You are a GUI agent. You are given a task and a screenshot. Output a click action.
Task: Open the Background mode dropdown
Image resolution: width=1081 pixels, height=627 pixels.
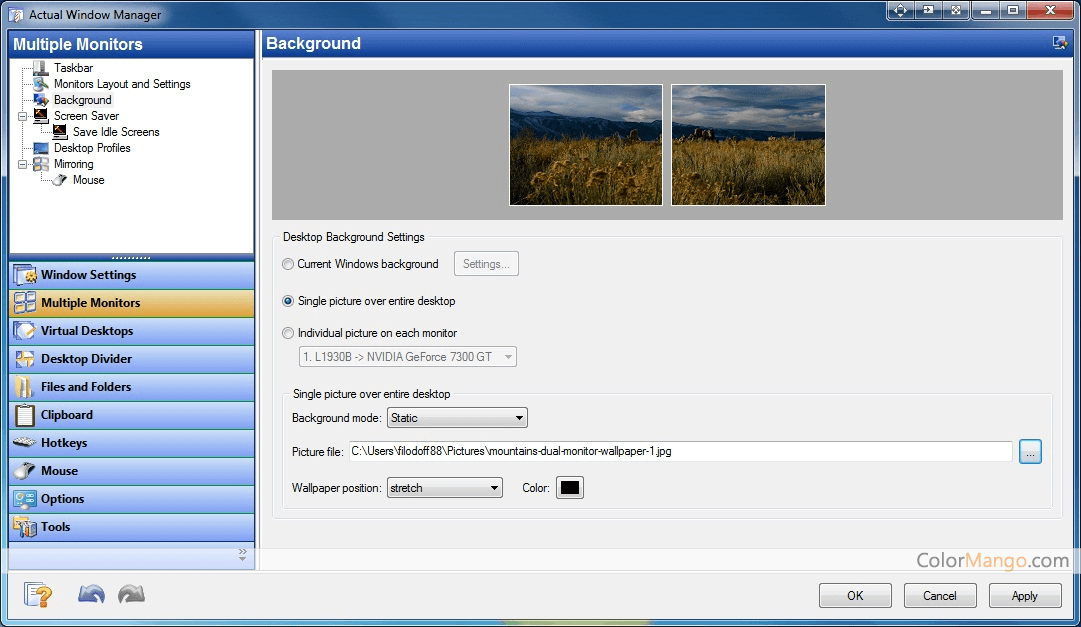click(457, 418)
